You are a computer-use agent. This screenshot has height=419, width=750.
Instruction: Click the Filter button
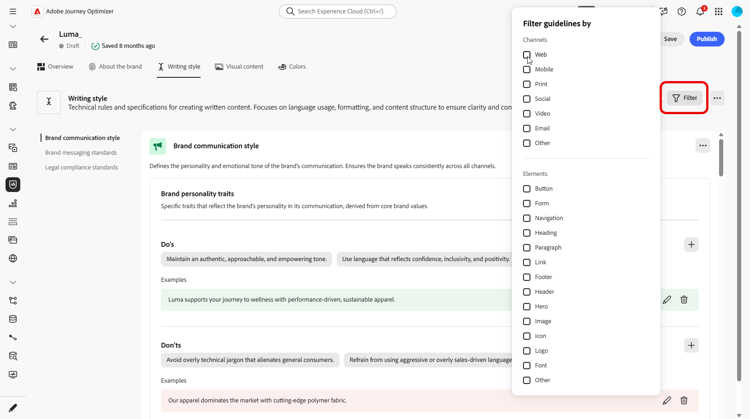(x=685, y=98)
